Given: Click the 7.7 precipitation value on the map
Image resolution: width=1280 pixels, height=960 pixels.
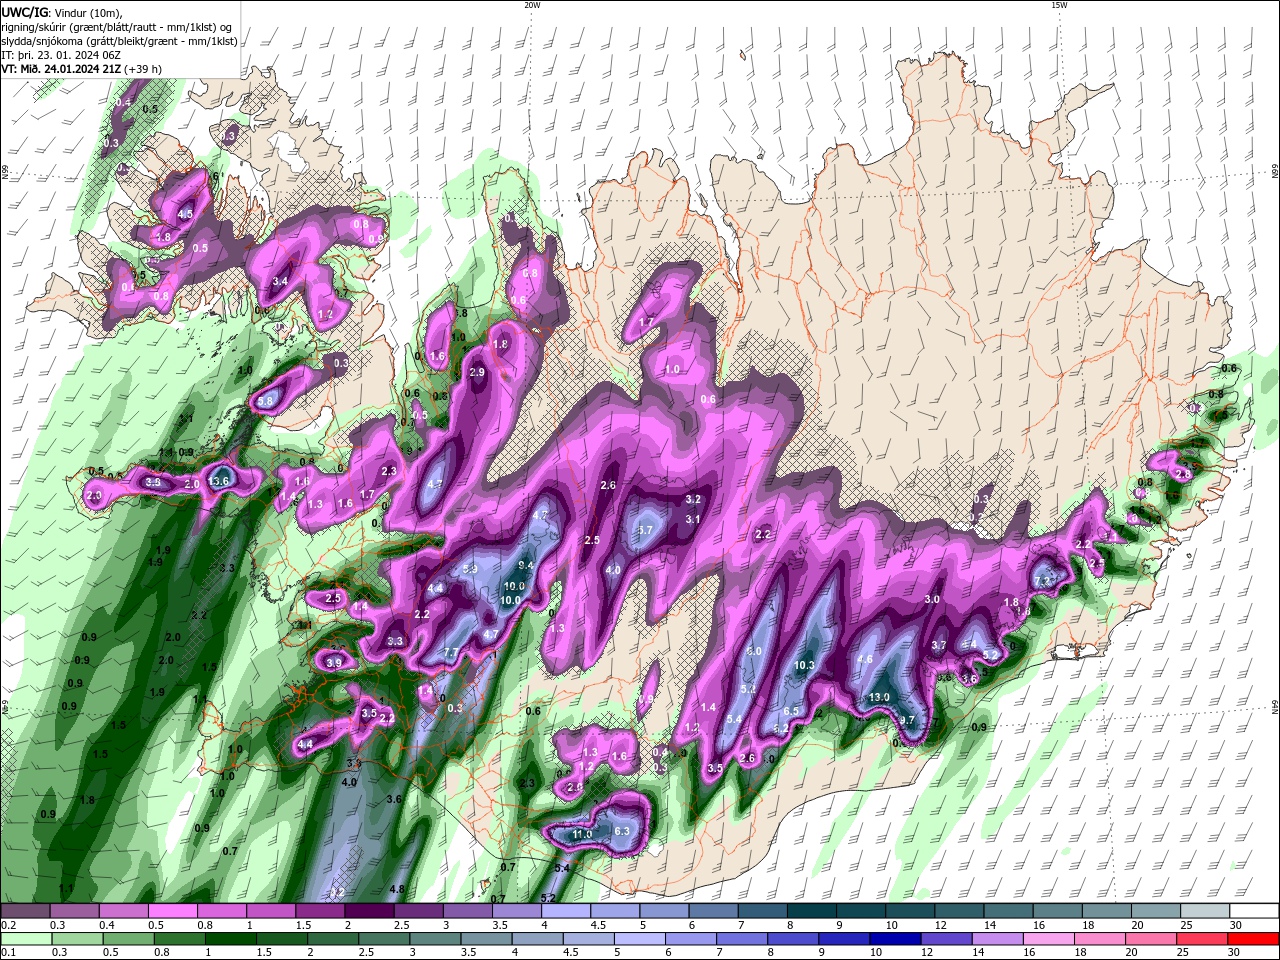Looking at the screenshot, I should (450, 652).
